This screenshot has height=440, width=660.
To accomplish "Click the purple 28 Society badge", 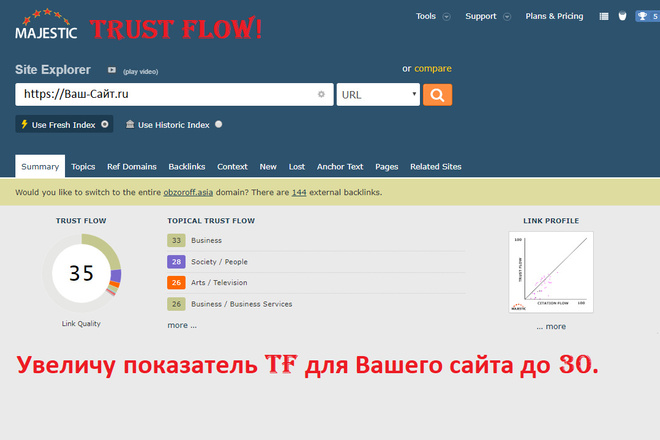I will (176, 262).
